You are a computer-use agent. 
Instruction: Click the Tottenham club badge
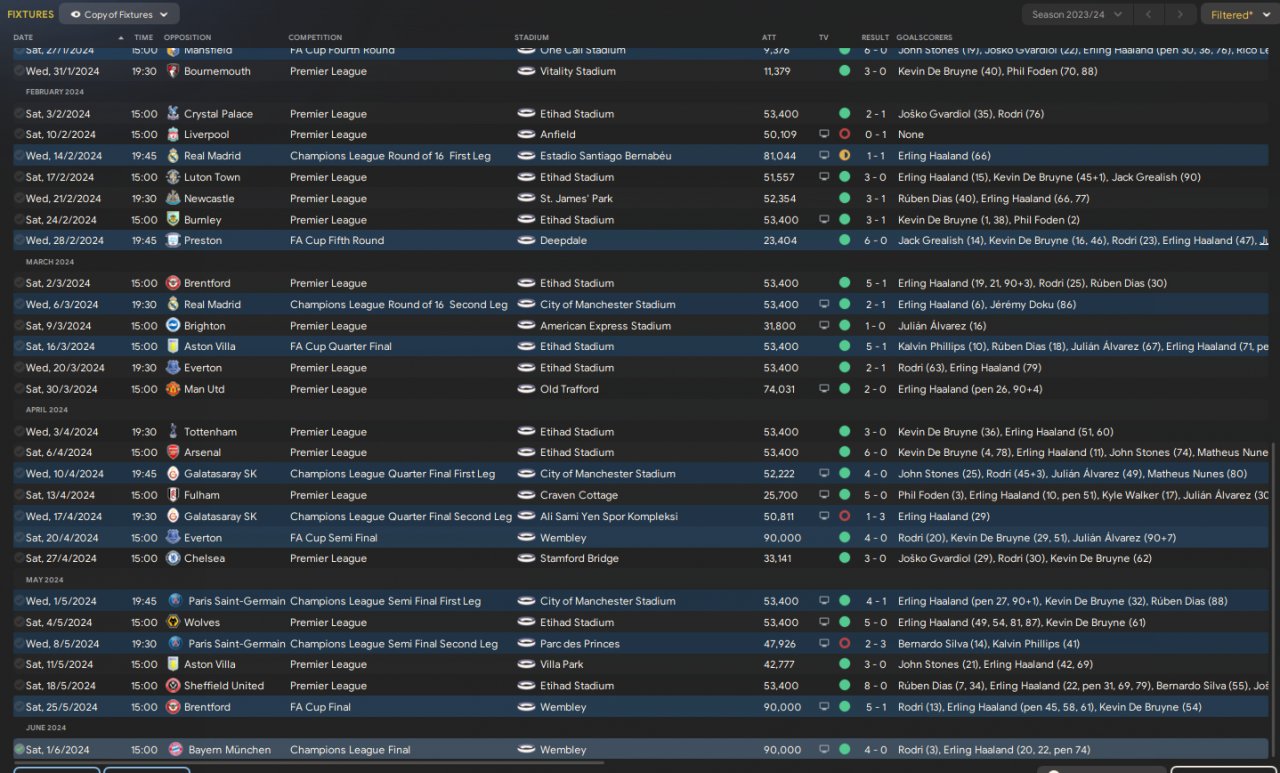tap(173, 432)
